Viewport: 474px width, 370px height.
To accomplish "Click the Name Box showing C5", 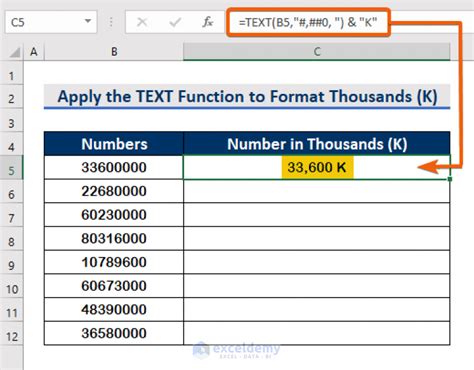I will click(51, 22).
